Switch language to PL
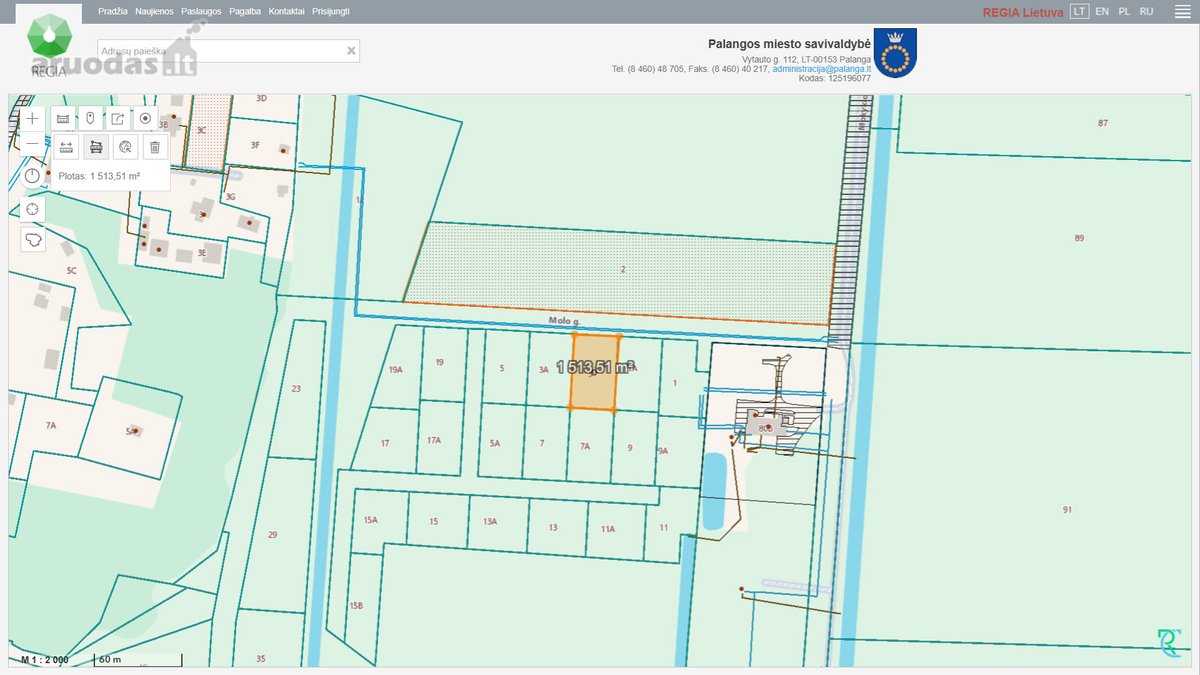Screen dimensions: 1200x675 coord(1124,11)
